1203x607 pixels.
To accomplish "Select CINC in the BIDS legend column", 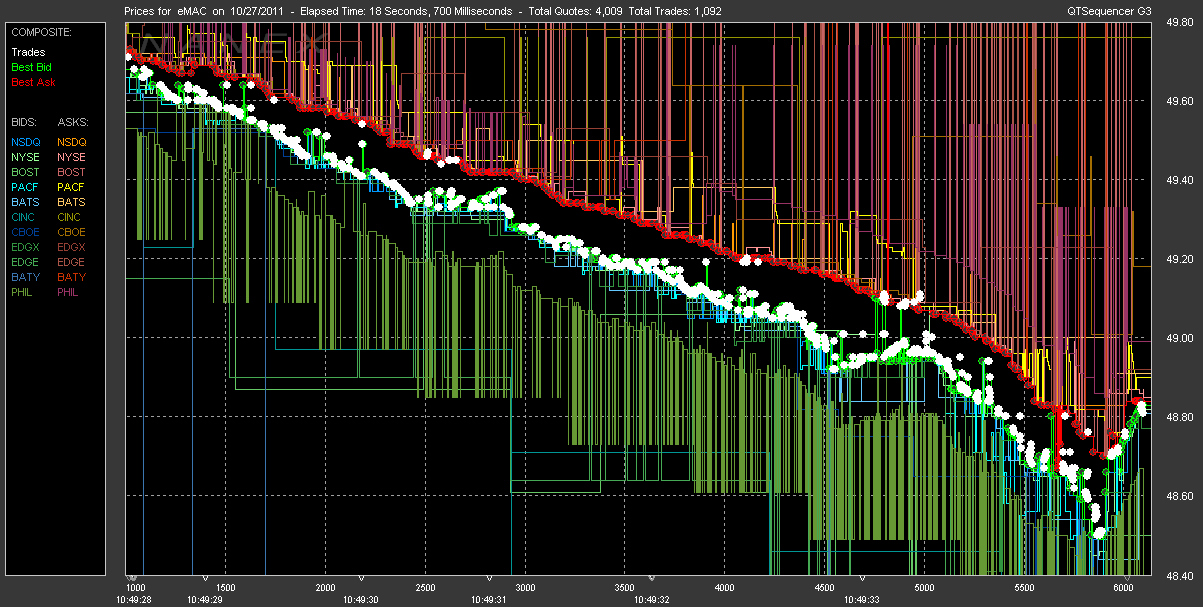I will tap(24, 217).
